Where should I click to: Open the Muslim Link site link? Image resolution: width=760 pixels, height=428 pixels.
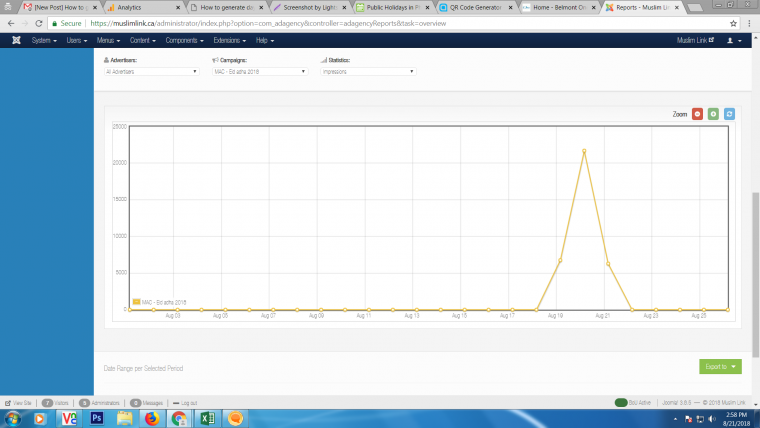tap(695, 40)
